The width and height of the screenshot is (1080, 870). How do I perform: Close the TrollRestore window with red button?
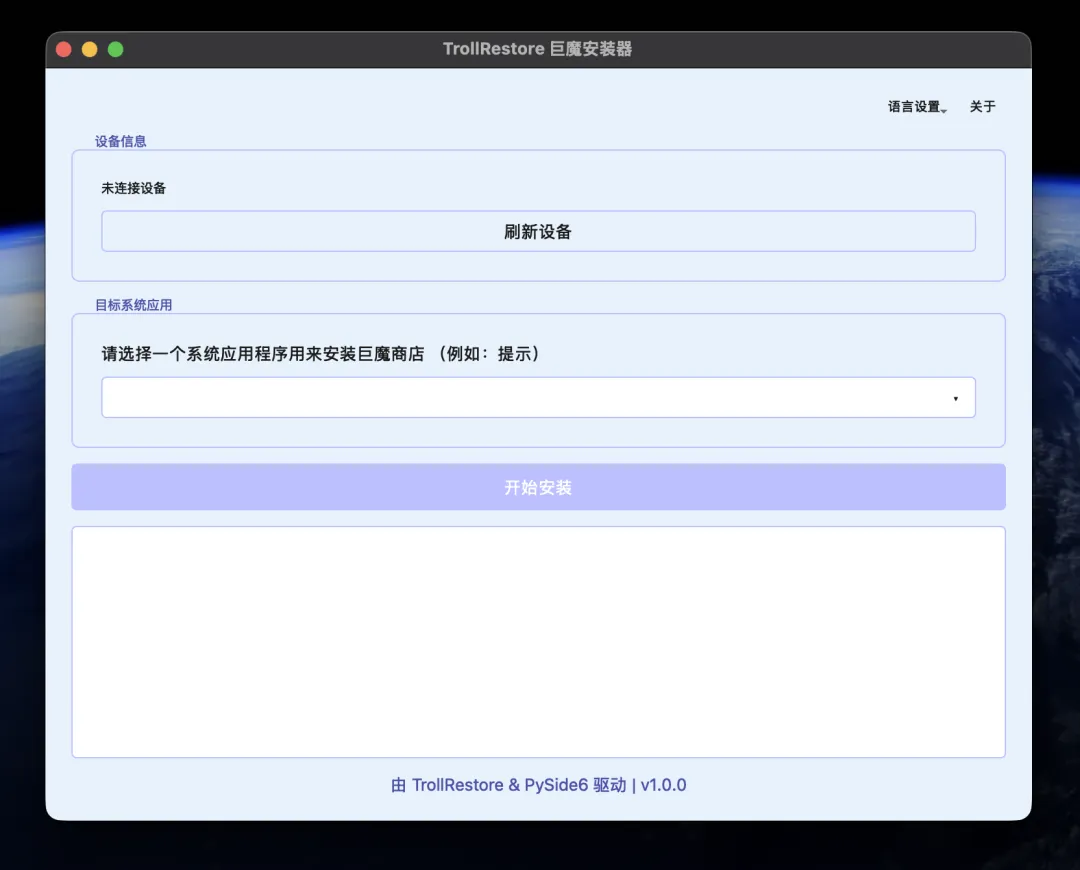click(64, 50)
